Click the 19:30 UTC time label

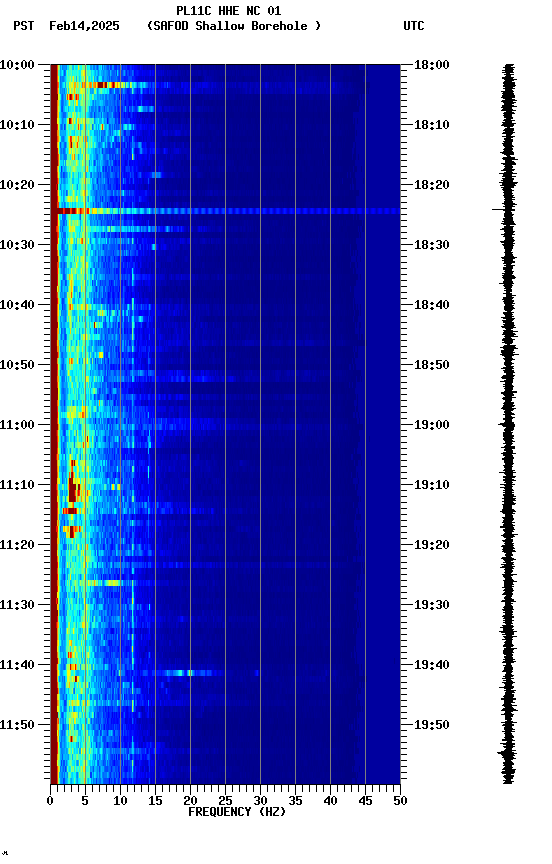pos(432,606)
